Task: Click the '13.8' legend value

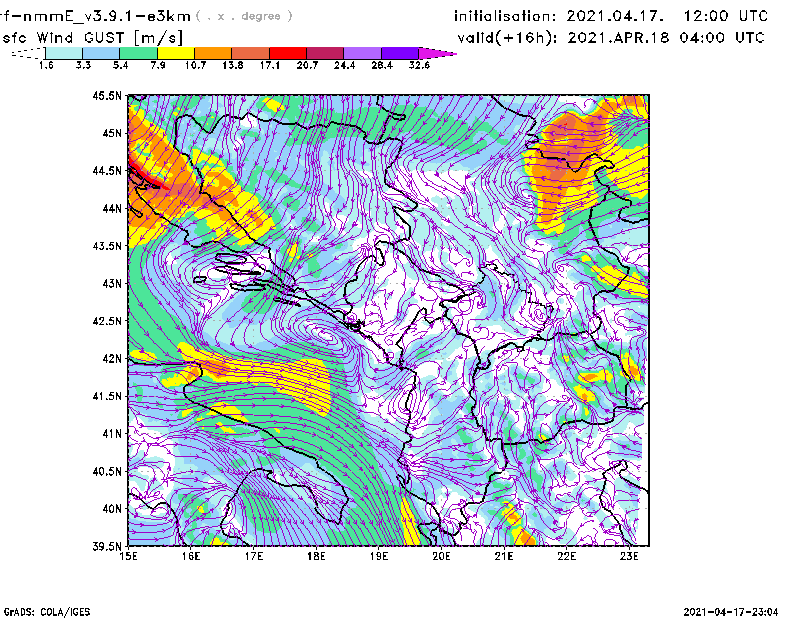Action: coord(232,65)
